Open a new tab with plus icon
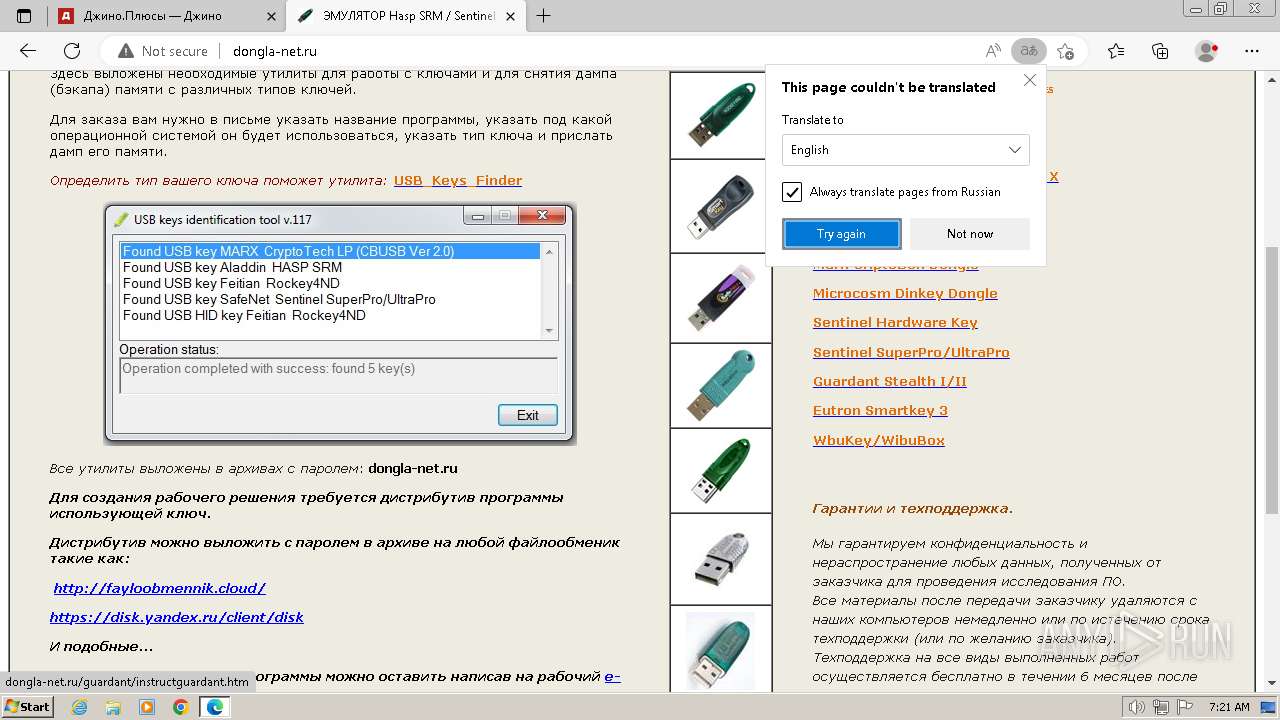 pos(544,16)
